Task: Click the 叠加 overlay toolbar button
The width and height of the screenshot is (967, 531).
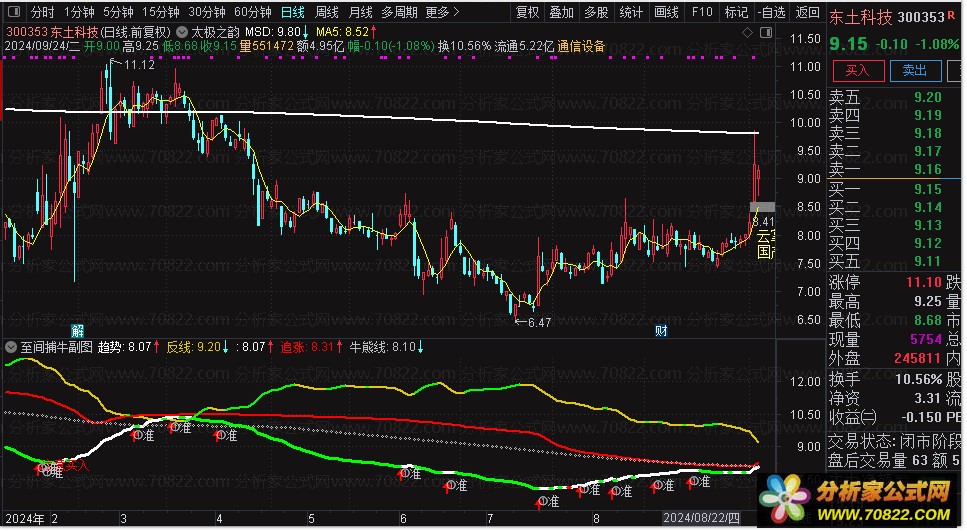Action: pyautogui.click(x=562, y=12)
